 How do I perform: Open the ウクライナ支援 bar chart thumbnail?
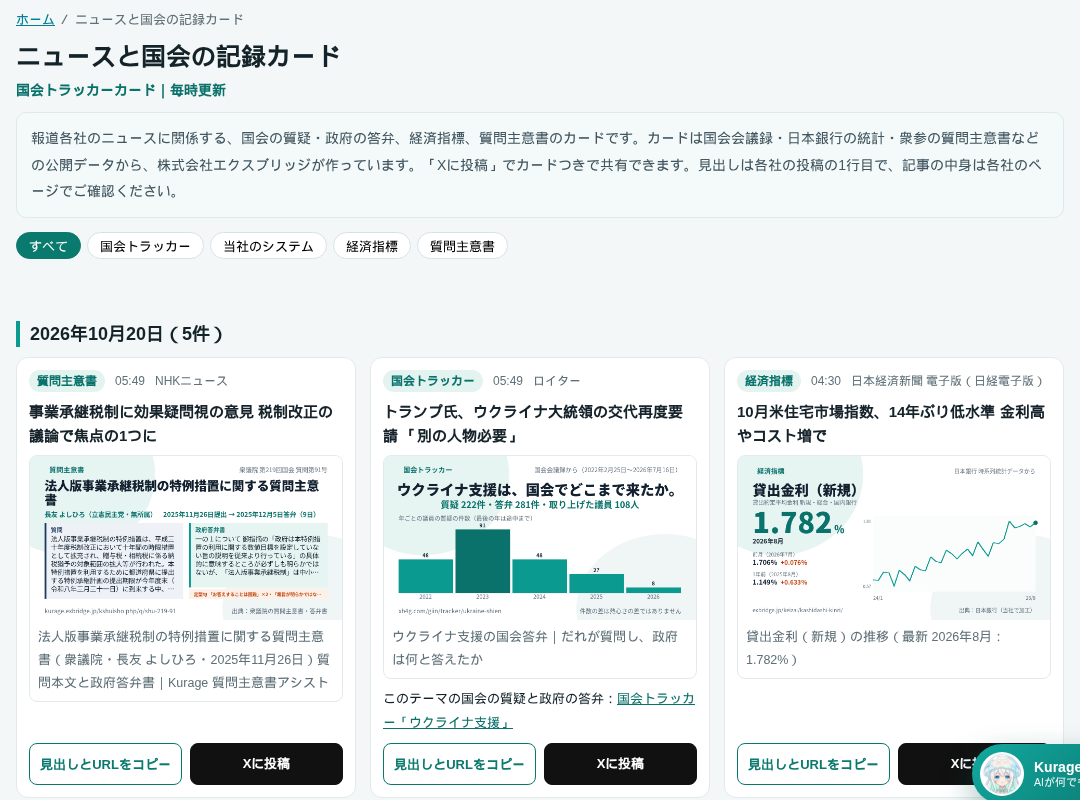(x=540, y=537)
